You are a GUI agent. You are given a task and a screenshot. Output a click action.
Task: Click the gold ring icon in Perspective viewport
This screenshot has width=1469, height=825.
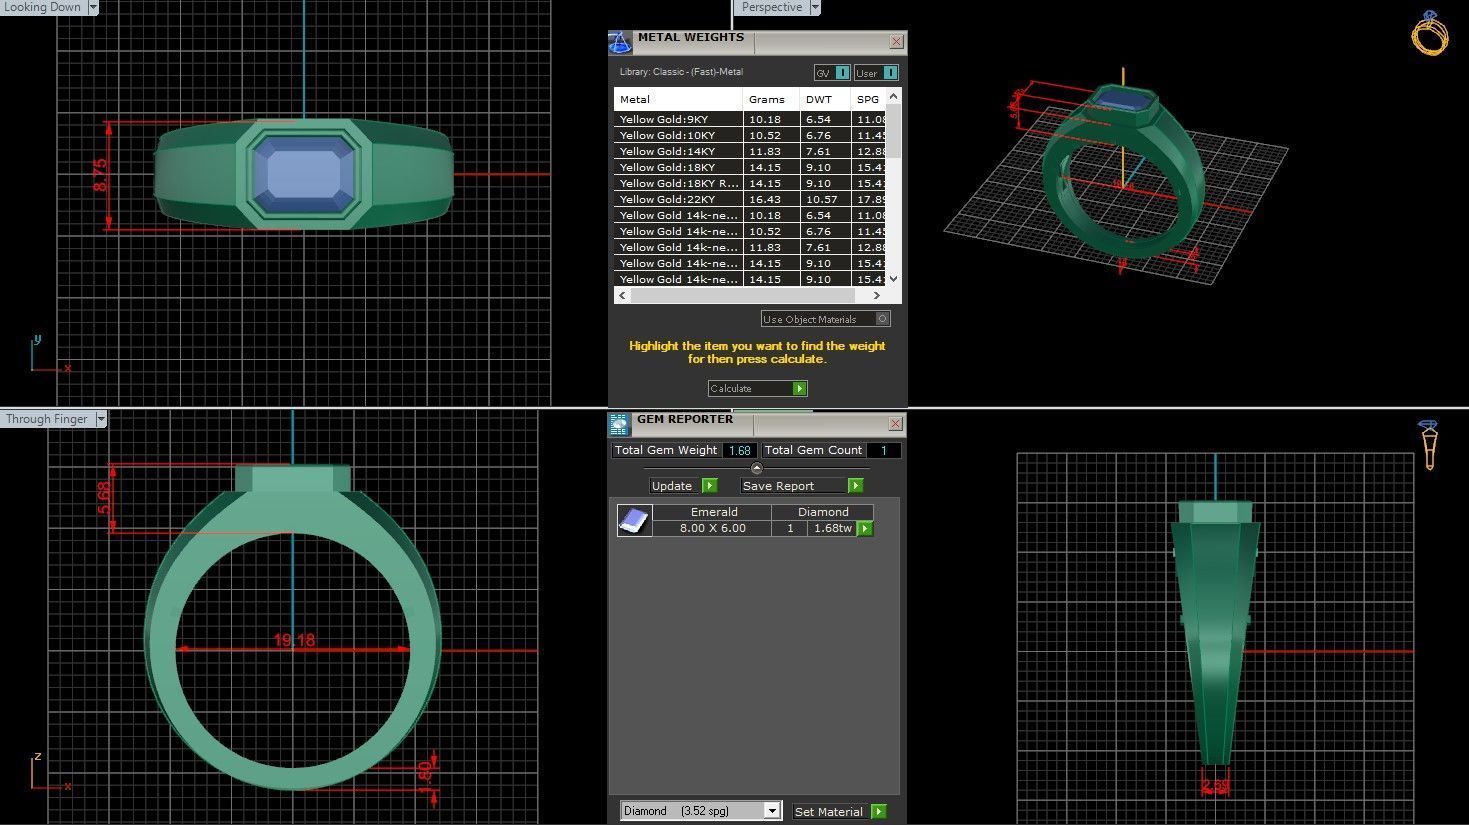tap(1430, 33)
